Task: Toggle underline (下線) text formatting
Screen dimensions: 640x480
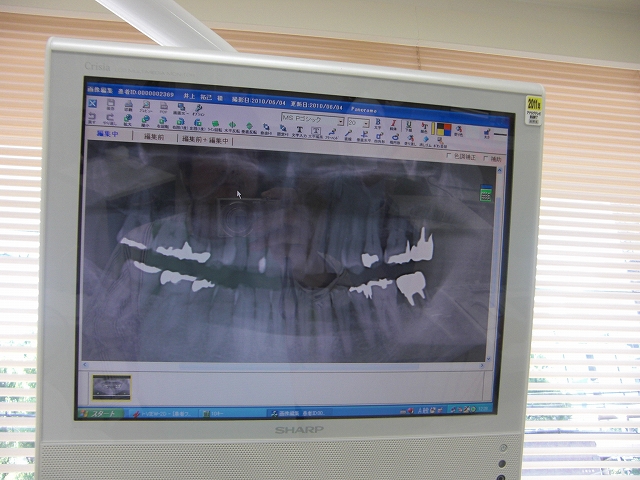Action: [x=409, y=125]
